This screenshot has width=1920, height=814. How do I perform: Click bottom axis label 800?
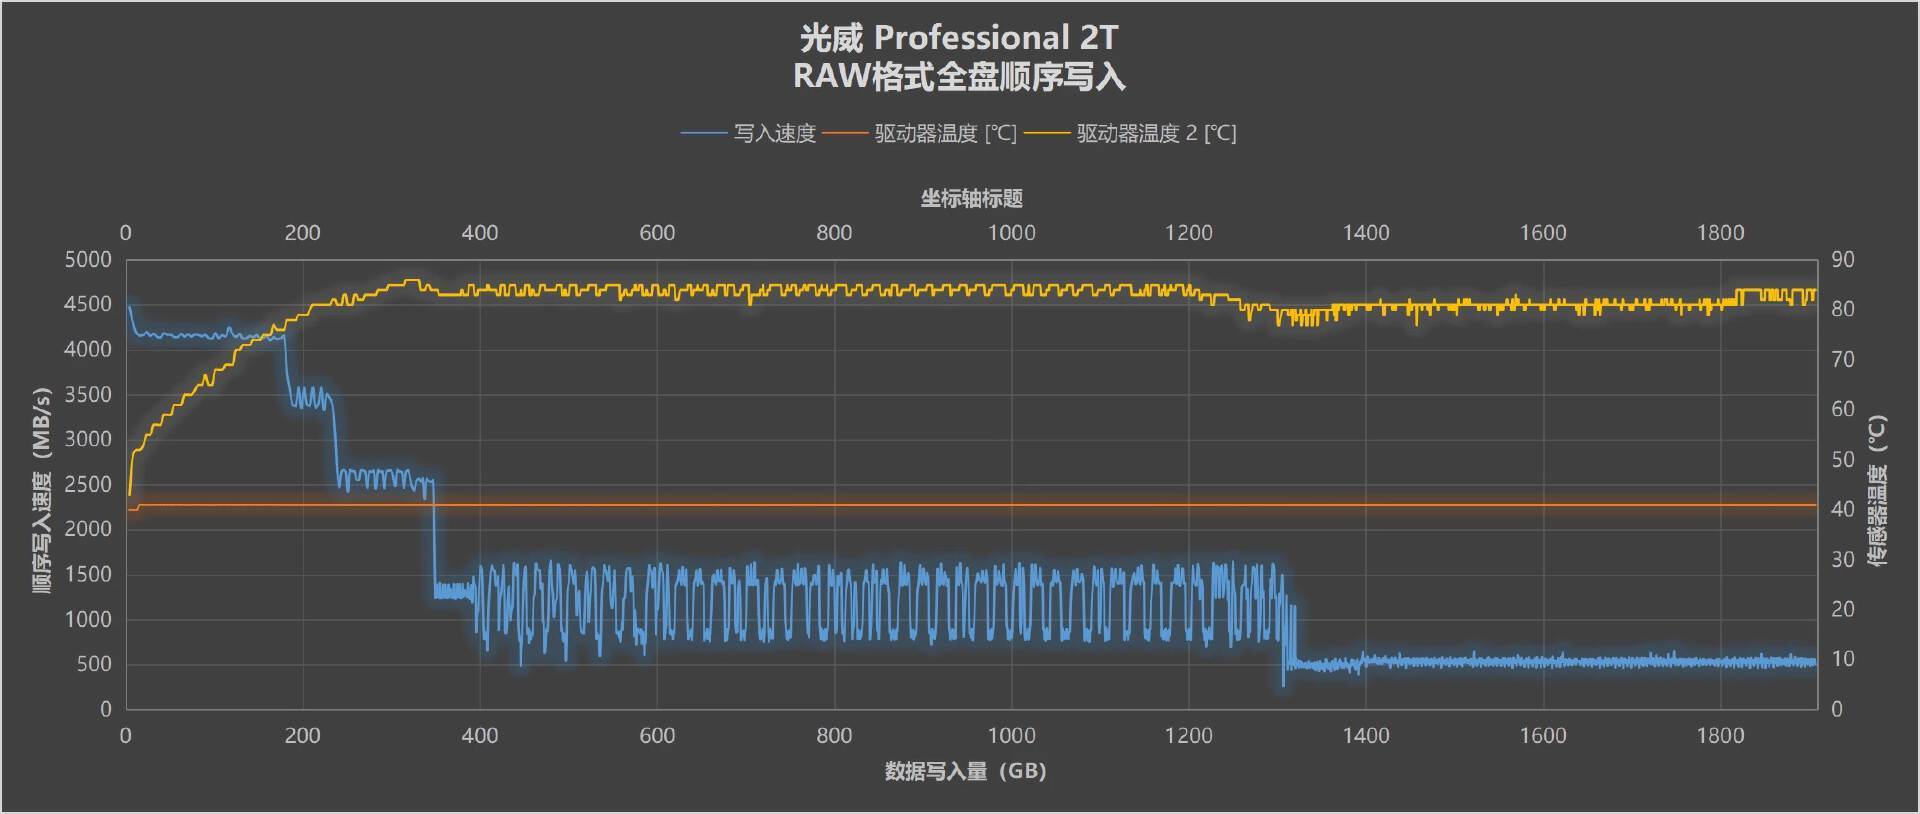click(834, 736)
